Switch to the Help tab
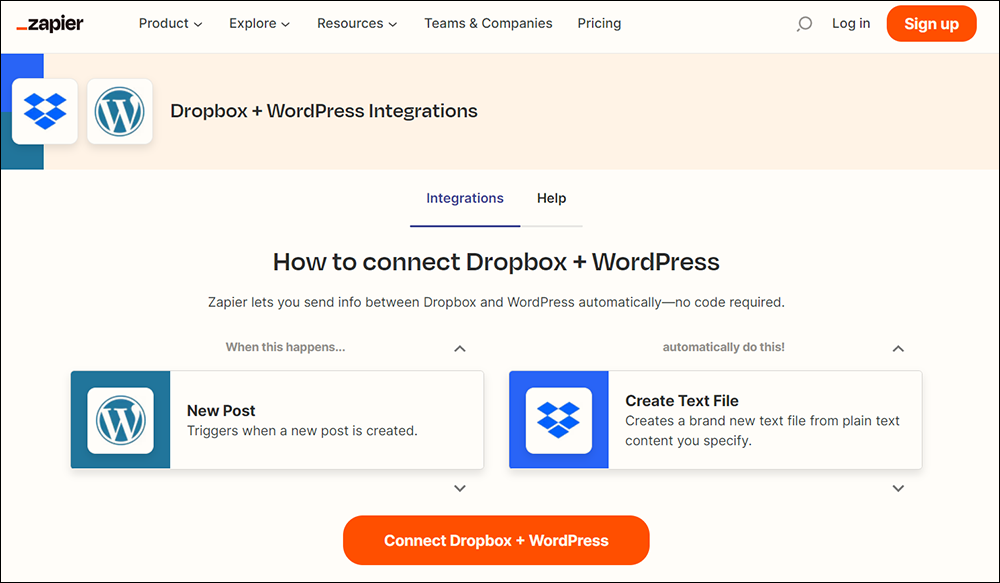 (552, 198)
